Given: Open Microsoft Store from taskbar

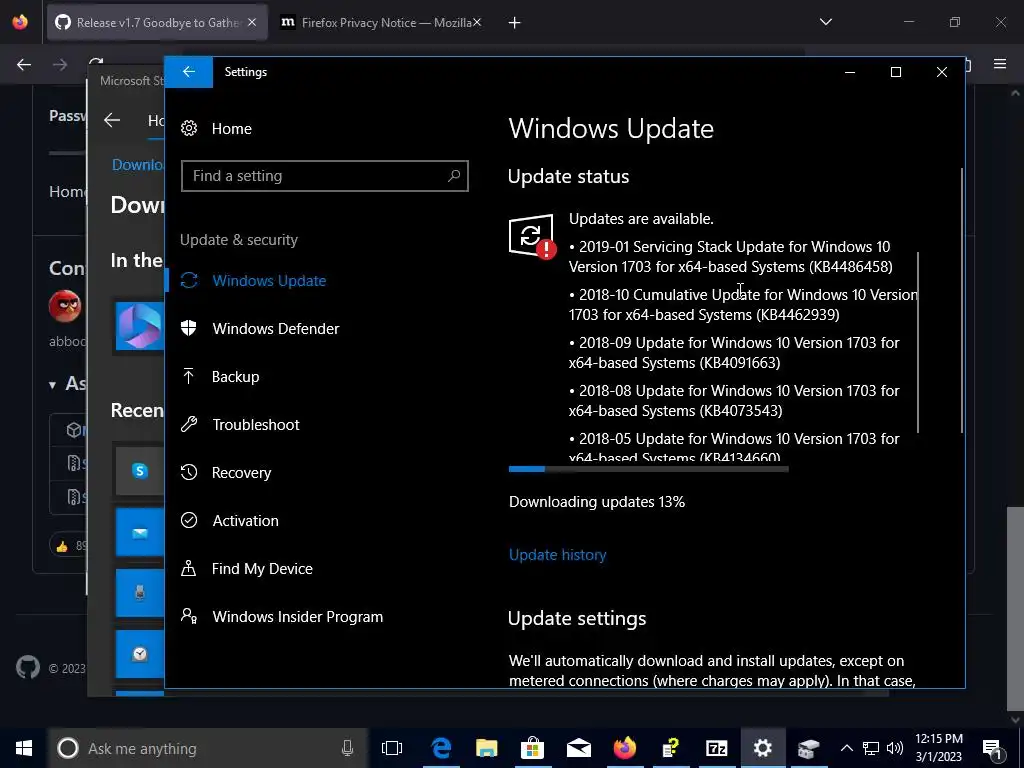Looking at the screenshot, I should 533,748.
